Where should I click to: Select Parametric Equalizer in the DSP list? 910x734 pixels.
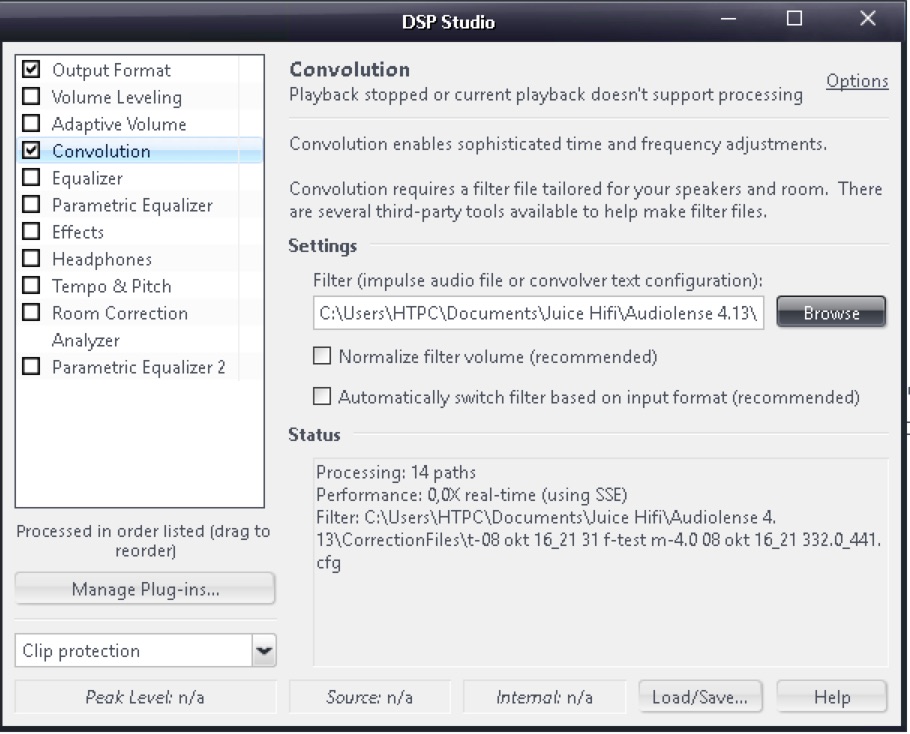(x=132, y=205)
